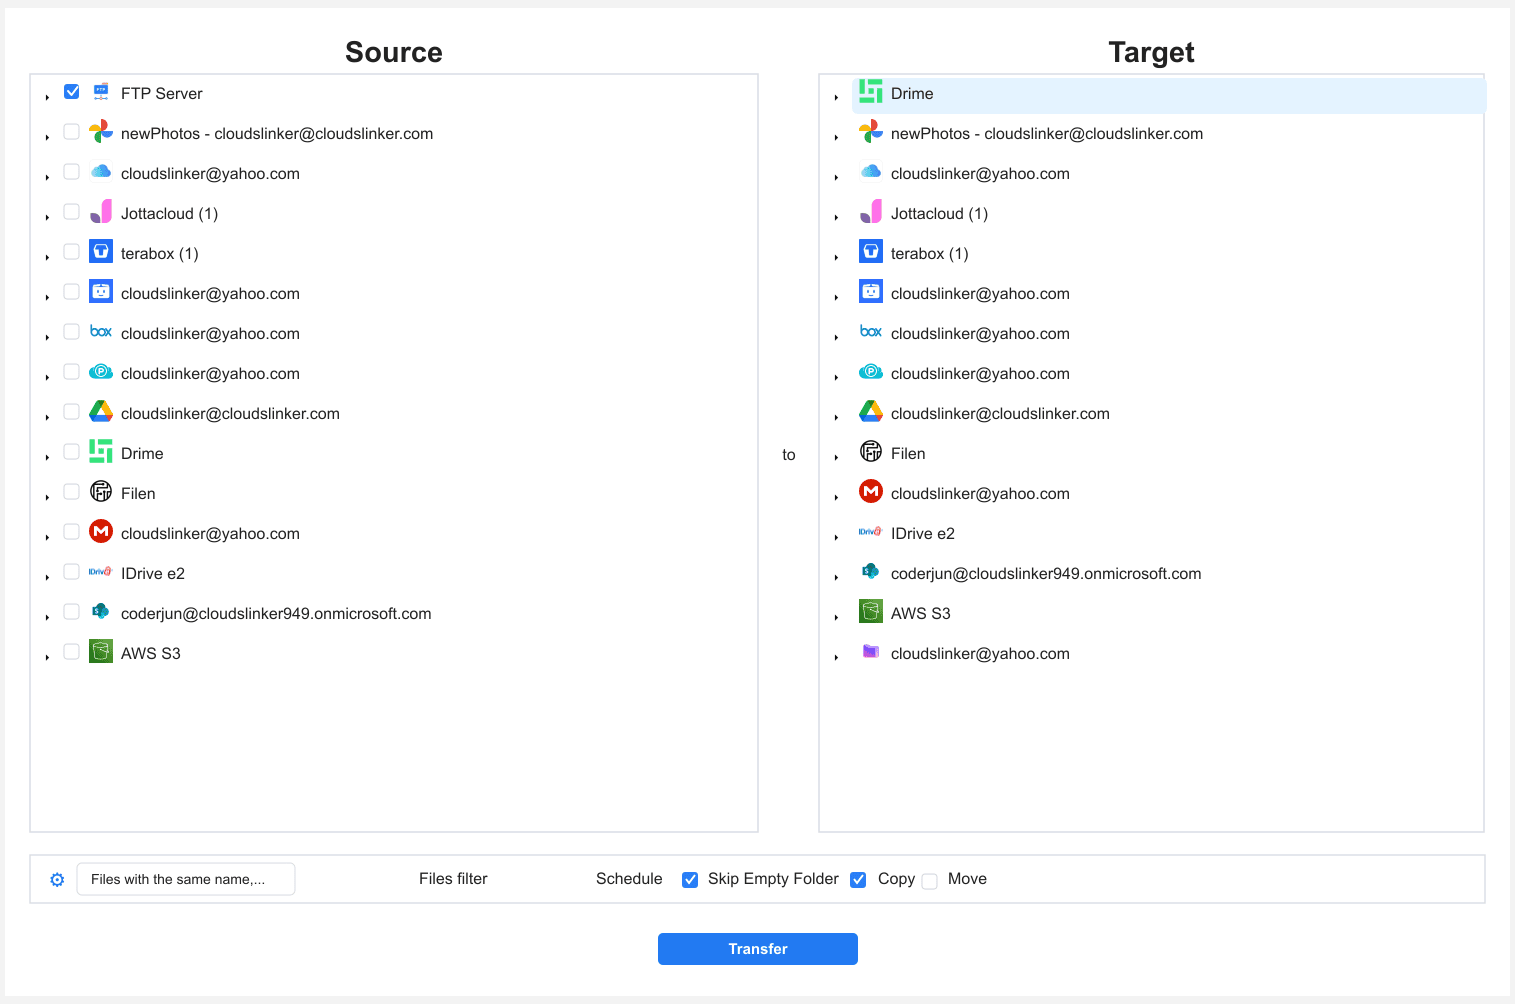The height and width of the screenshot is (1004, 1515).
Task: Expand Jottacloud (1) in Source tree
Action: [x=47, y=217]
